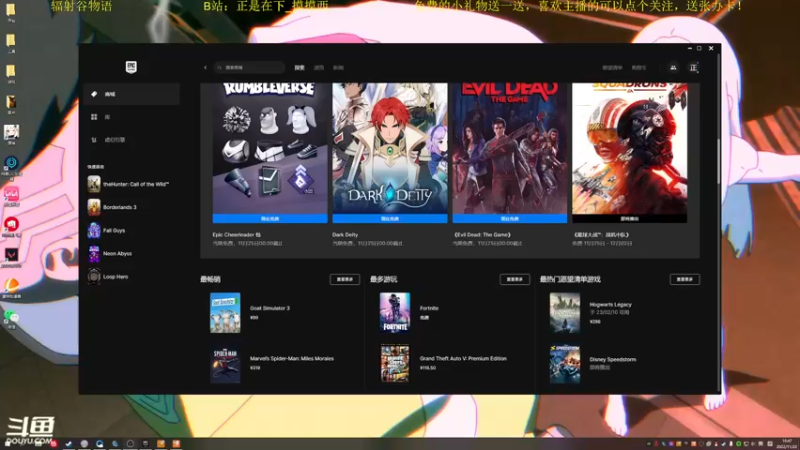This screenshot has width=800, height=450.
Task: Switch to the News tab
Action: pos(338,67)
